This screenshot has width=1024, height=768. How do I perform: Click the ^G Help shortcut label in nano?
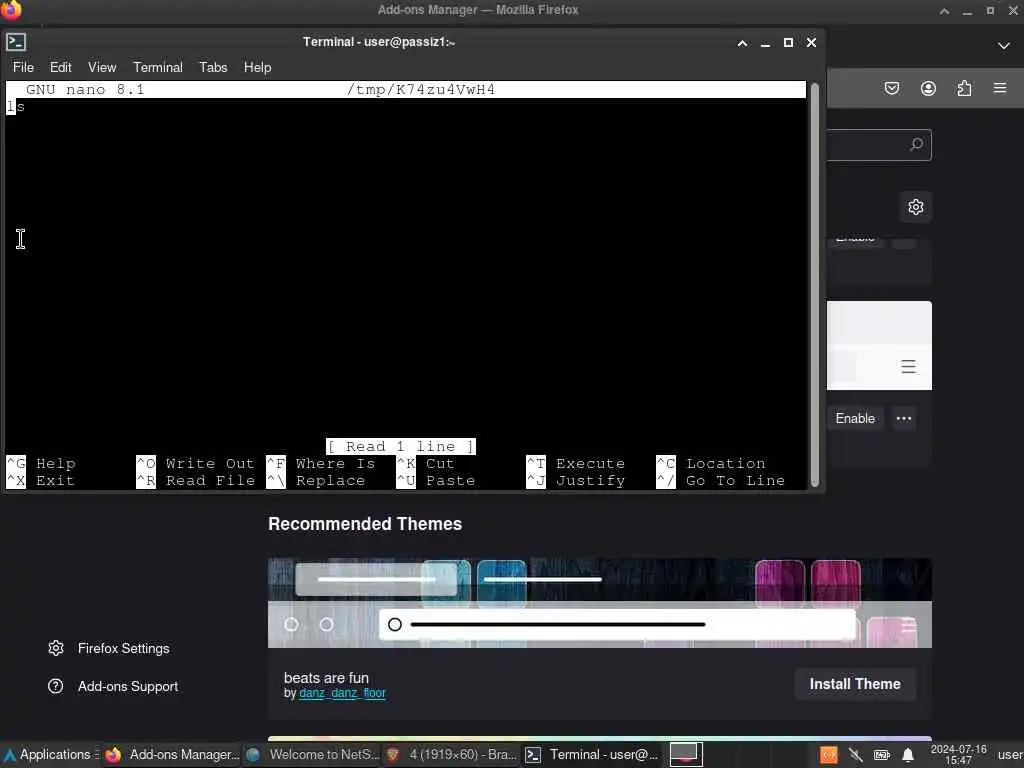(x=41, y=464)
